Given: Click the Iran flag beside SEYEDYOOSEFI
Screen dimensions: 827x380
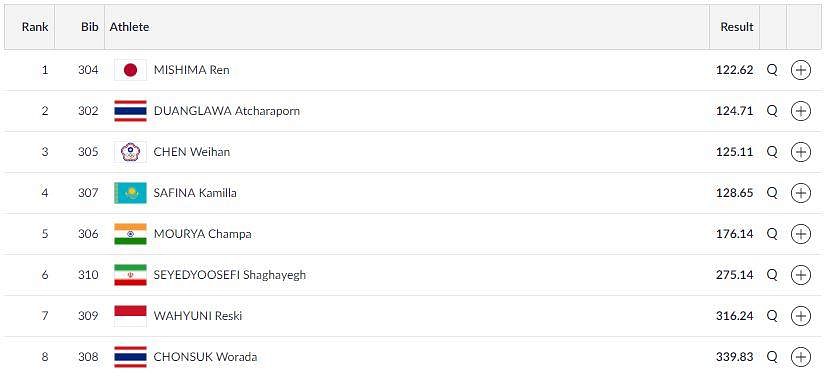Looking at the screenshot, I should pos(130,275).
